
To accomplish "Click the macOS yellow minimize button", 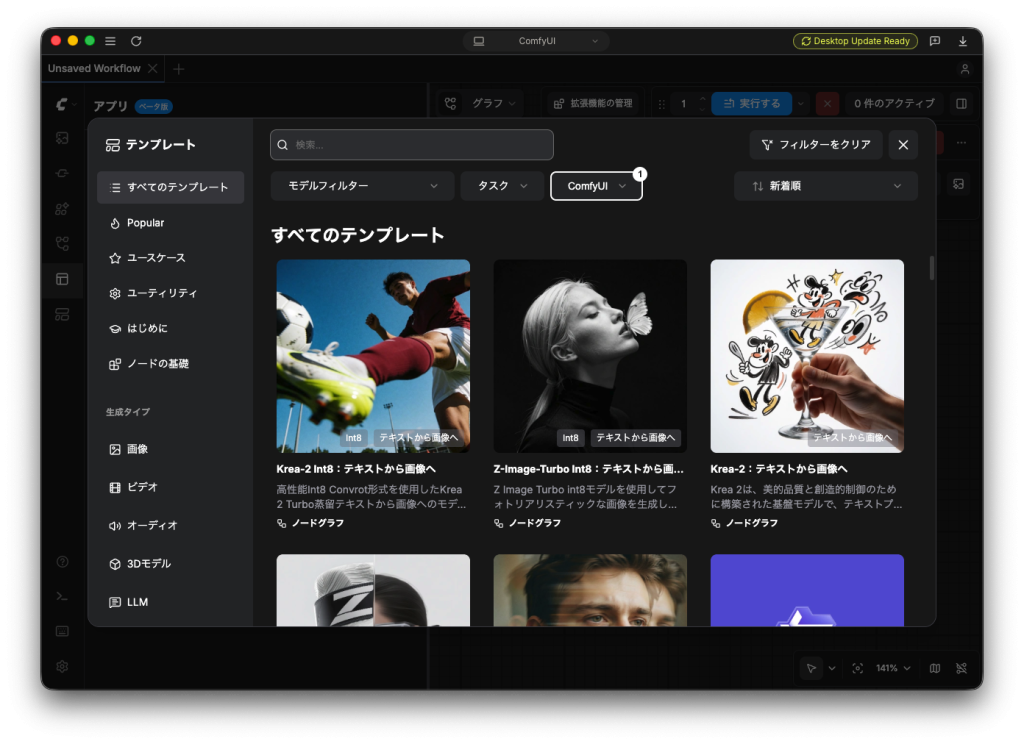I will coord(72,40).
